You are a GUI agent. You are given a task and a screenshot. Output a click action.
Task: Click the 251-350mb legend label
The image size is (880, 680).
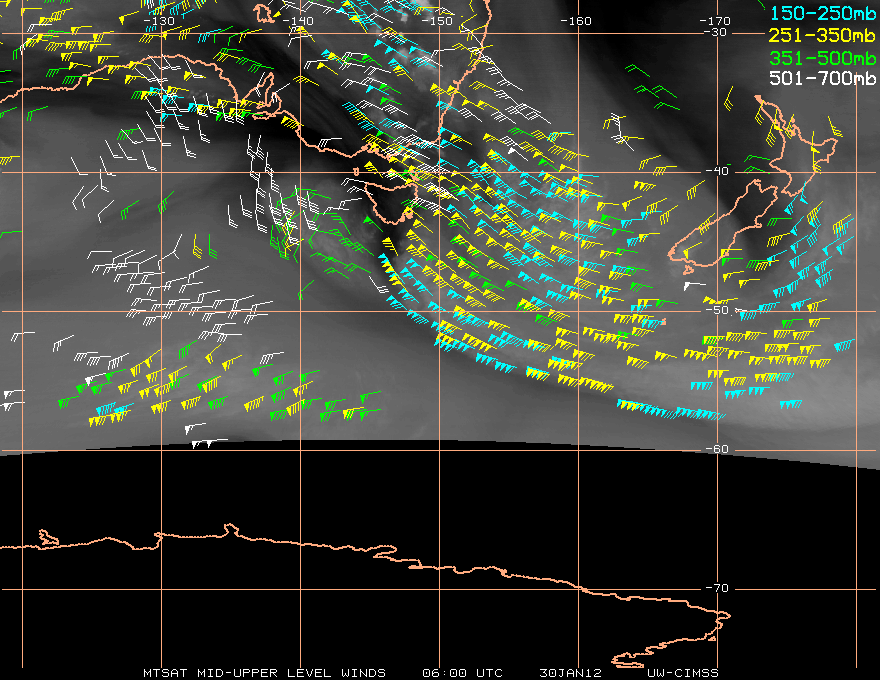coord(822,35)
